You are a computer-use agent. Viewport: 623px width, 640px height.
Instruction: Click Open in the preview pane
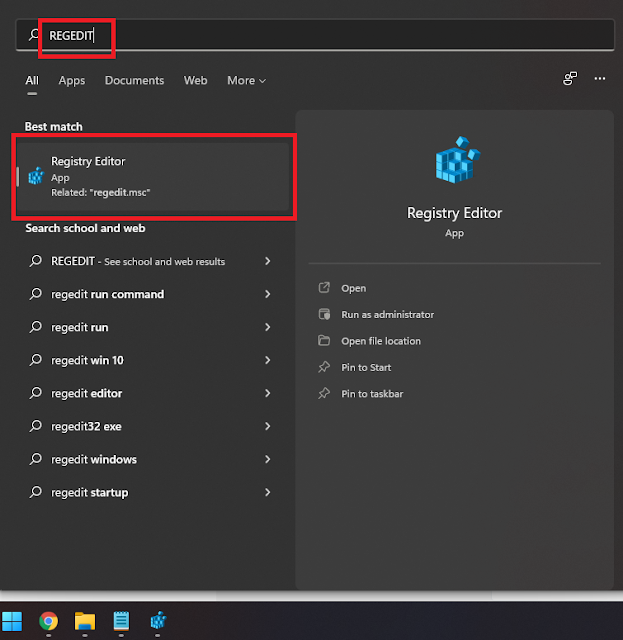pyautogui.click(x=354, y=288)
